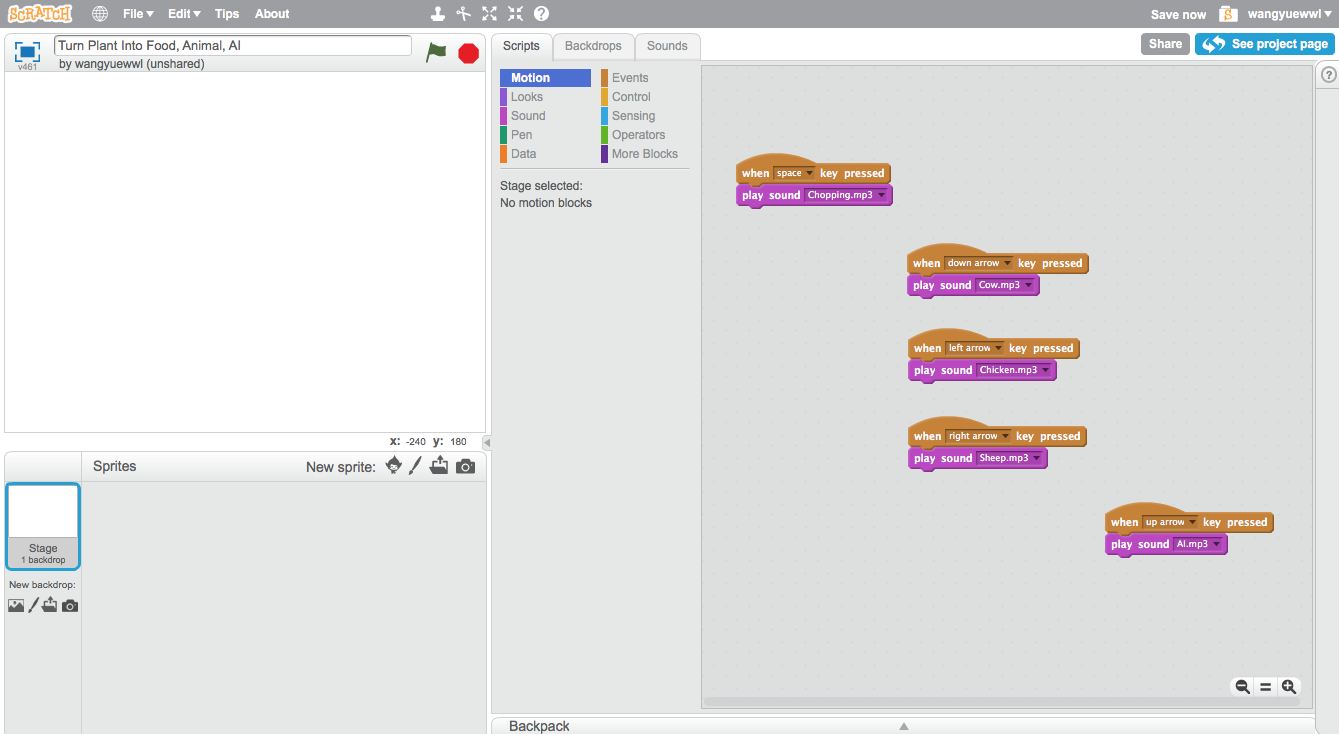Click the green flag to run project
The image size is (1339, 734).
point(436,53)
